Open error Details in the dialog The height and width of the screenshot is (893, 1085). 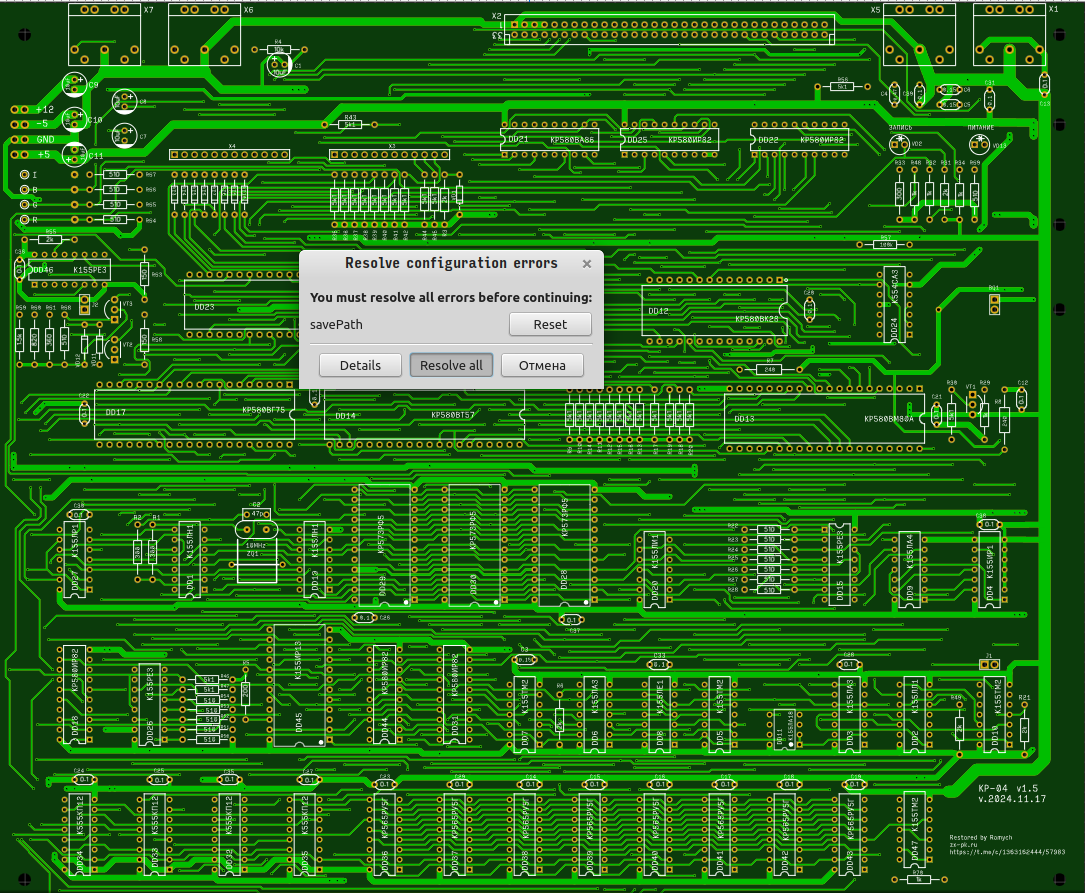click(360, 365)
